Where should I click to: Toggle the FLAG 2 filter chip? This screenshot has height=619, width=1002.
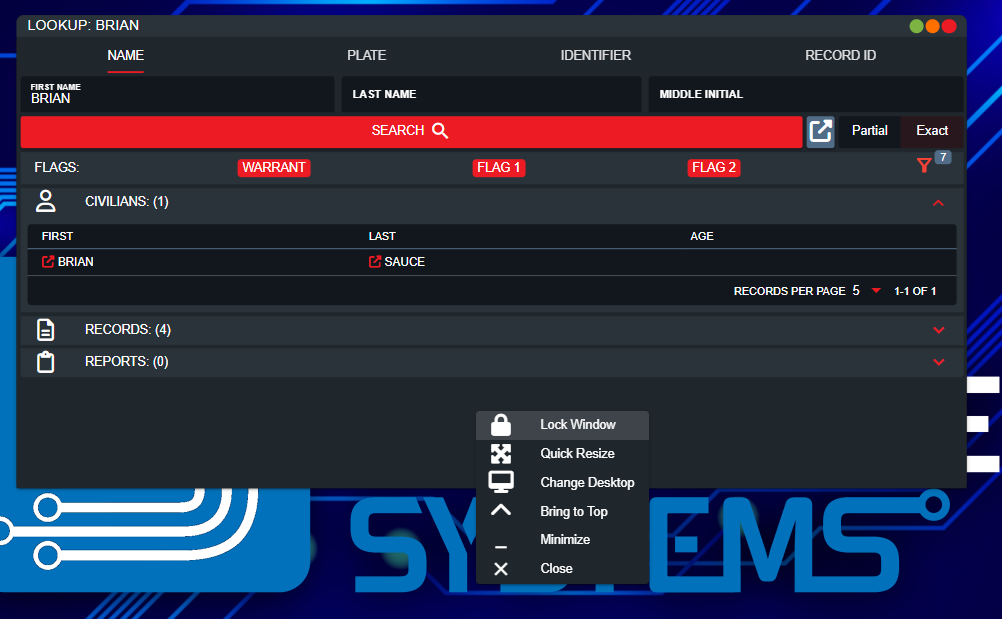pyautogui.click(x=714, y=168)
